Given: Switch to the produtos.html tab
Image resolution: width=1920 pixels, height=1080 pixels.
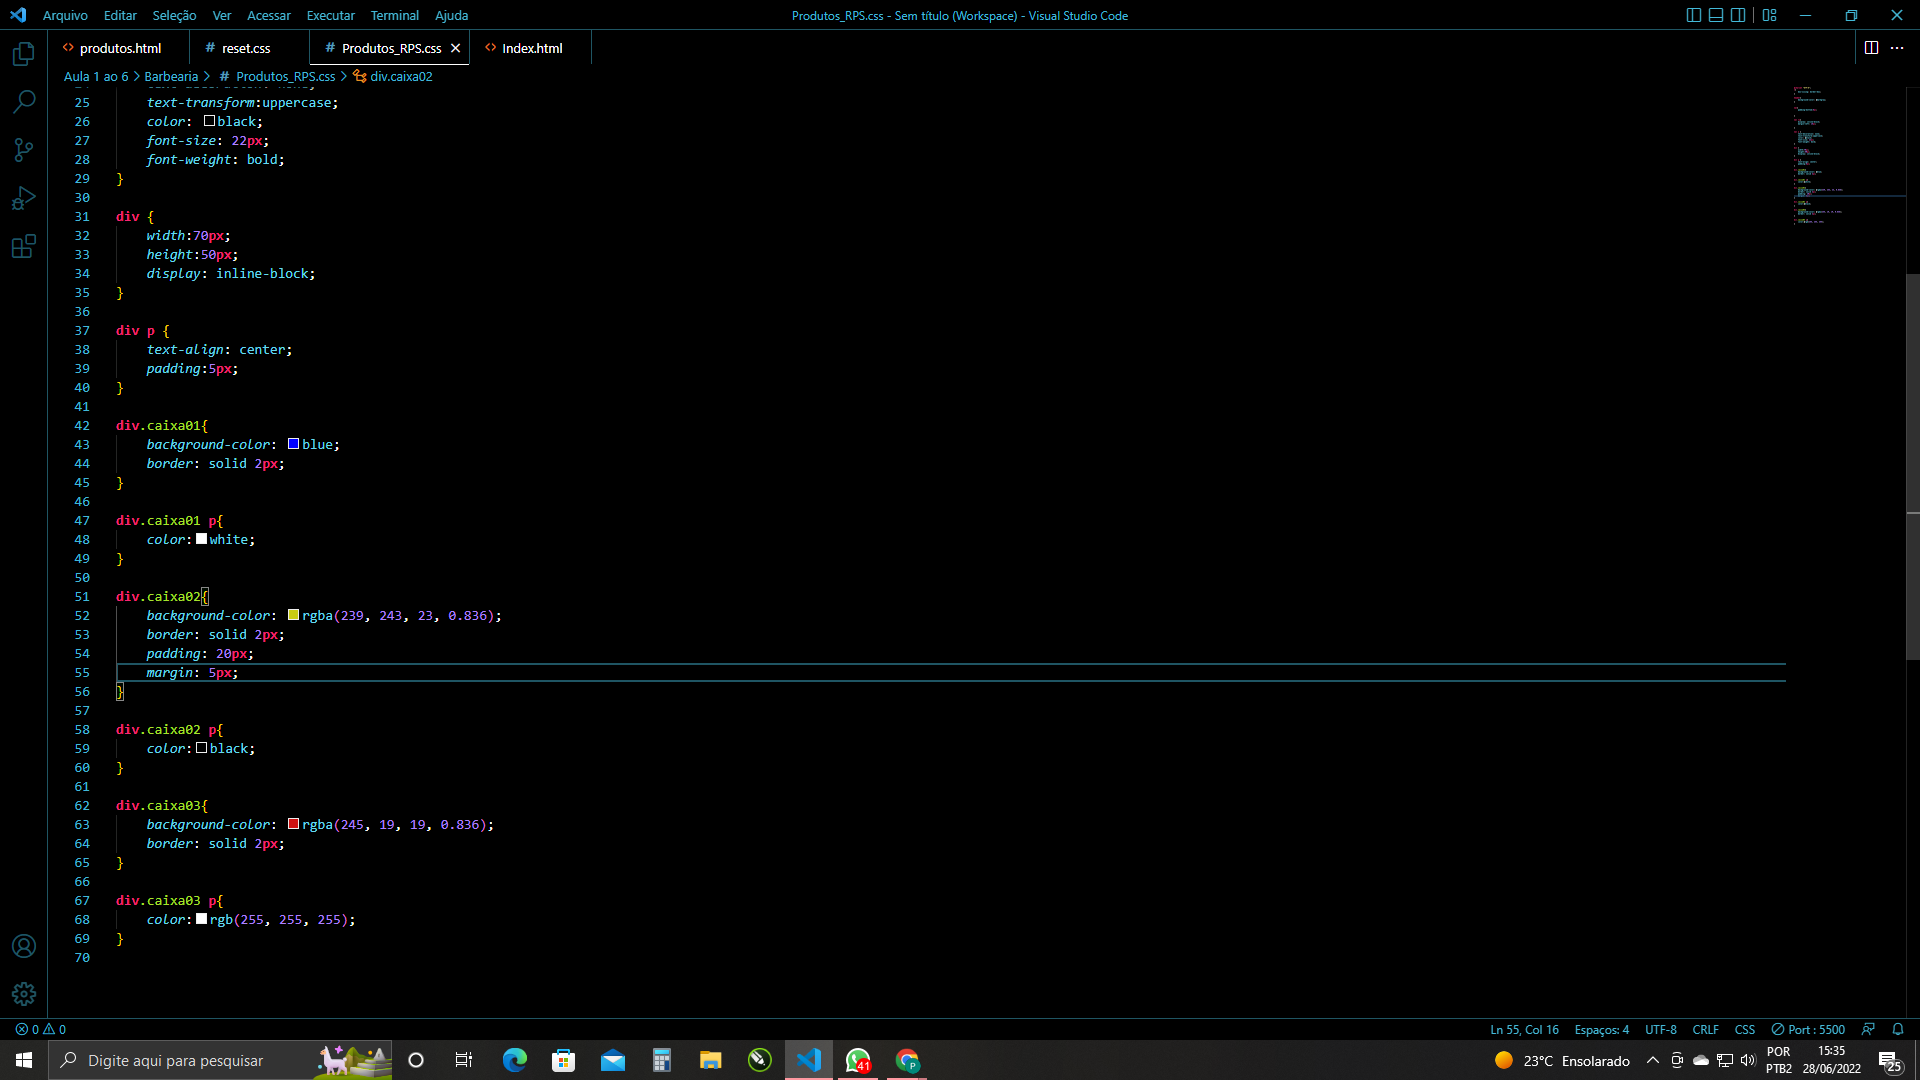Looking at the screenshot, I should (119, 48).
